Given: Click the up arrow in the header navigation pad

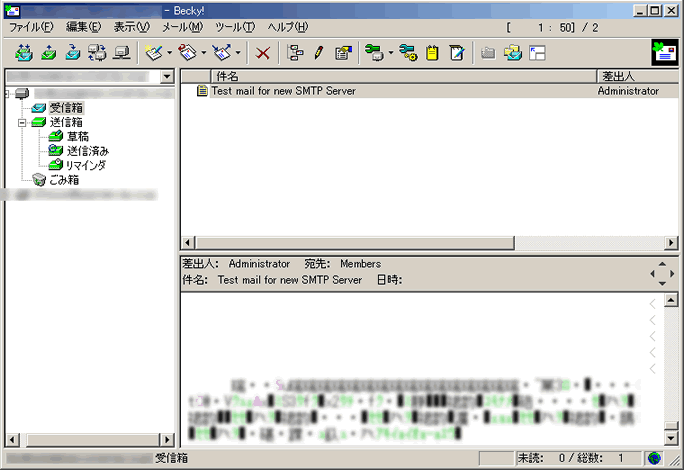Looking at the screenshot, I should tap(662, 264).
